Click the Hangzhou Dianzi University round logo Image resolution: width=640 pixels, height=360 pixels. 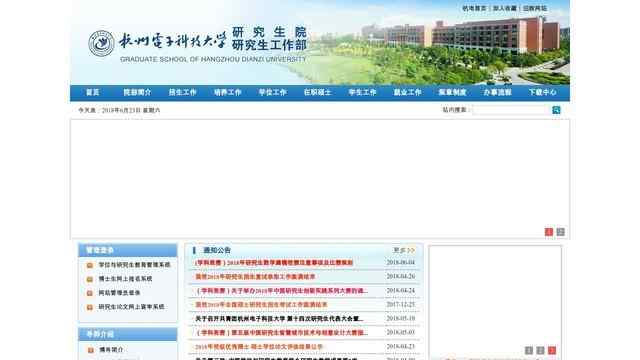(x=101, y=44)
